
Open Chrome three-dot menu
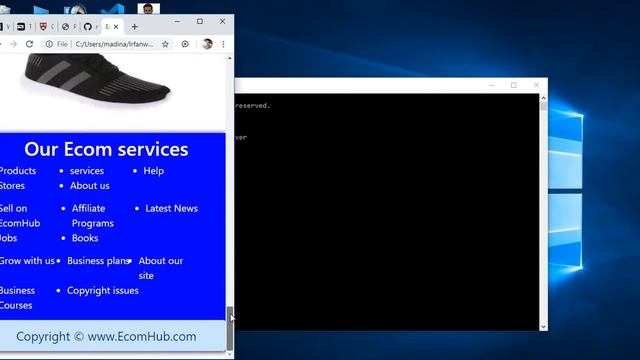[x=223, y=44]
